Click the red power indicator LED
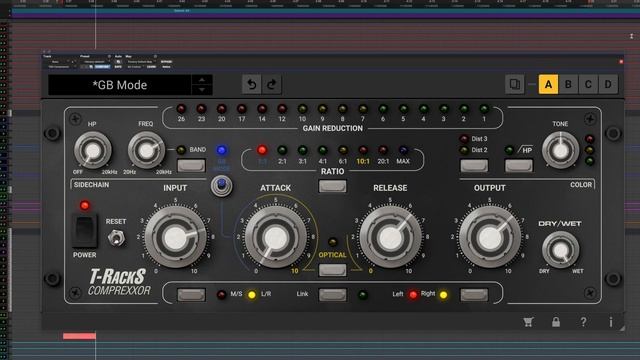640x360 pixels. tap(85, 205)
